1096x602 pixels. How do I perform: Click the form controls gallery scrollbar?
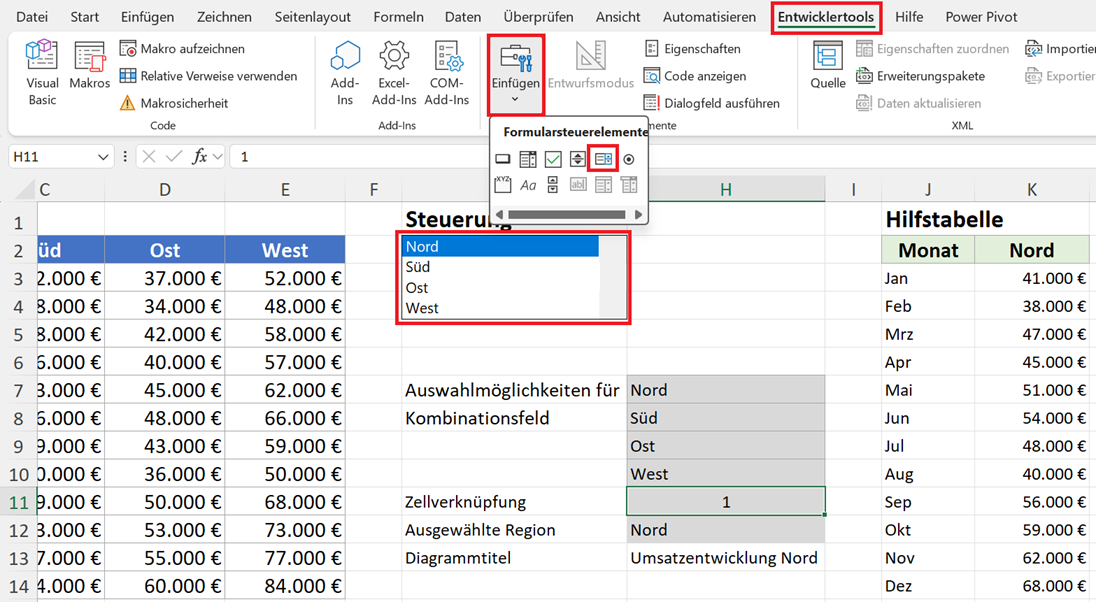[568, 215]
